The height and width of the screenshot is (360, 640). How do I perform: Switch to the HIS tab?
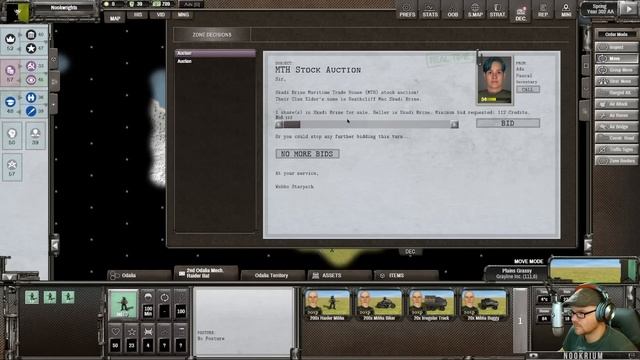(x=138, y=15)
